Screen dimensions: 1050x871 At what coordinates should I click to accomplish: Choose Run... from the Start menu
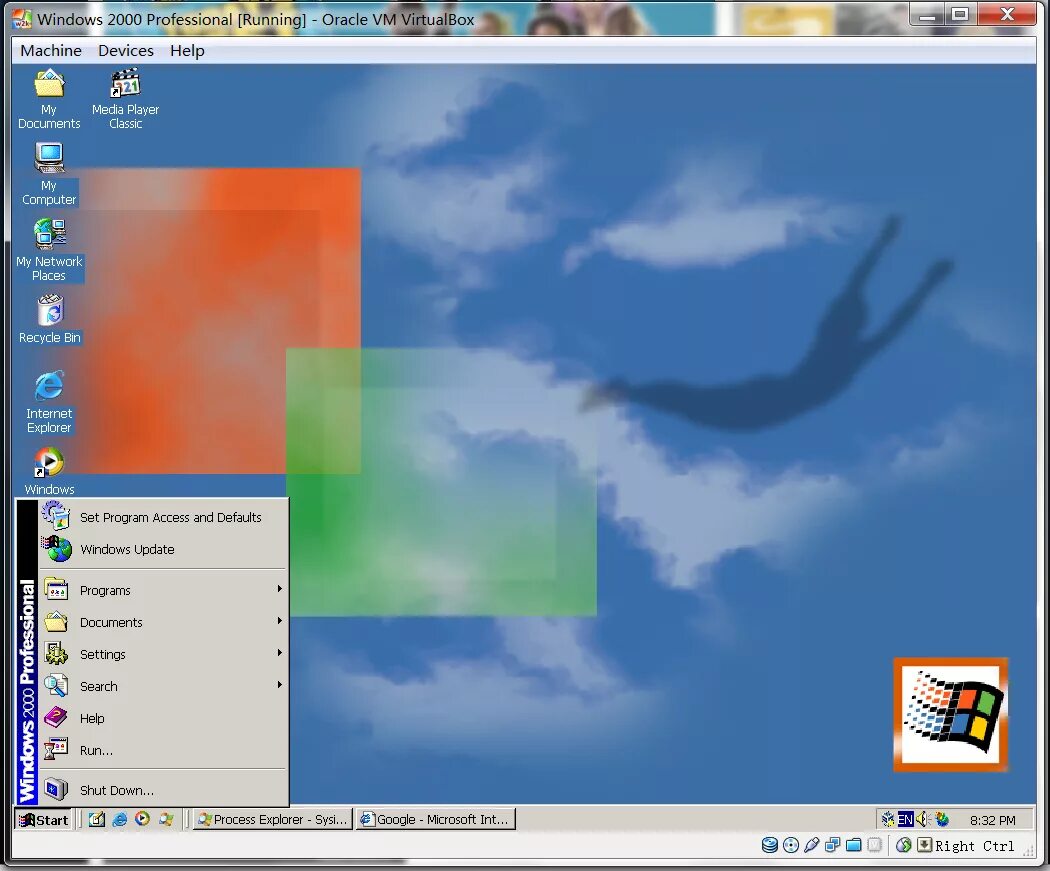coord(163,750)
